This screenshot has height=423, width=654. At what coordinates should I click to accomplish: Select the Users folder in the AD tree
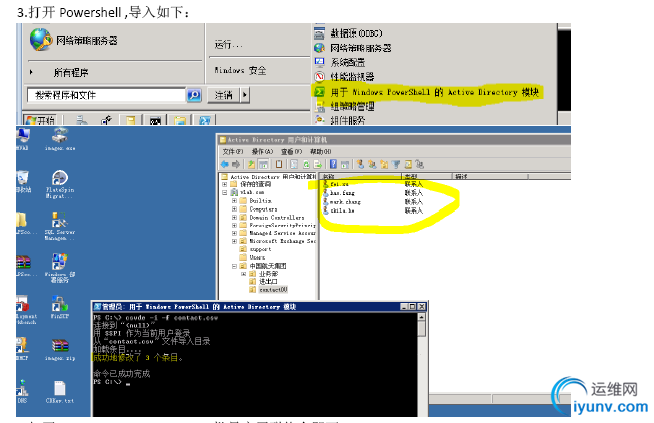pyautogui.click(x=253, y=257)
